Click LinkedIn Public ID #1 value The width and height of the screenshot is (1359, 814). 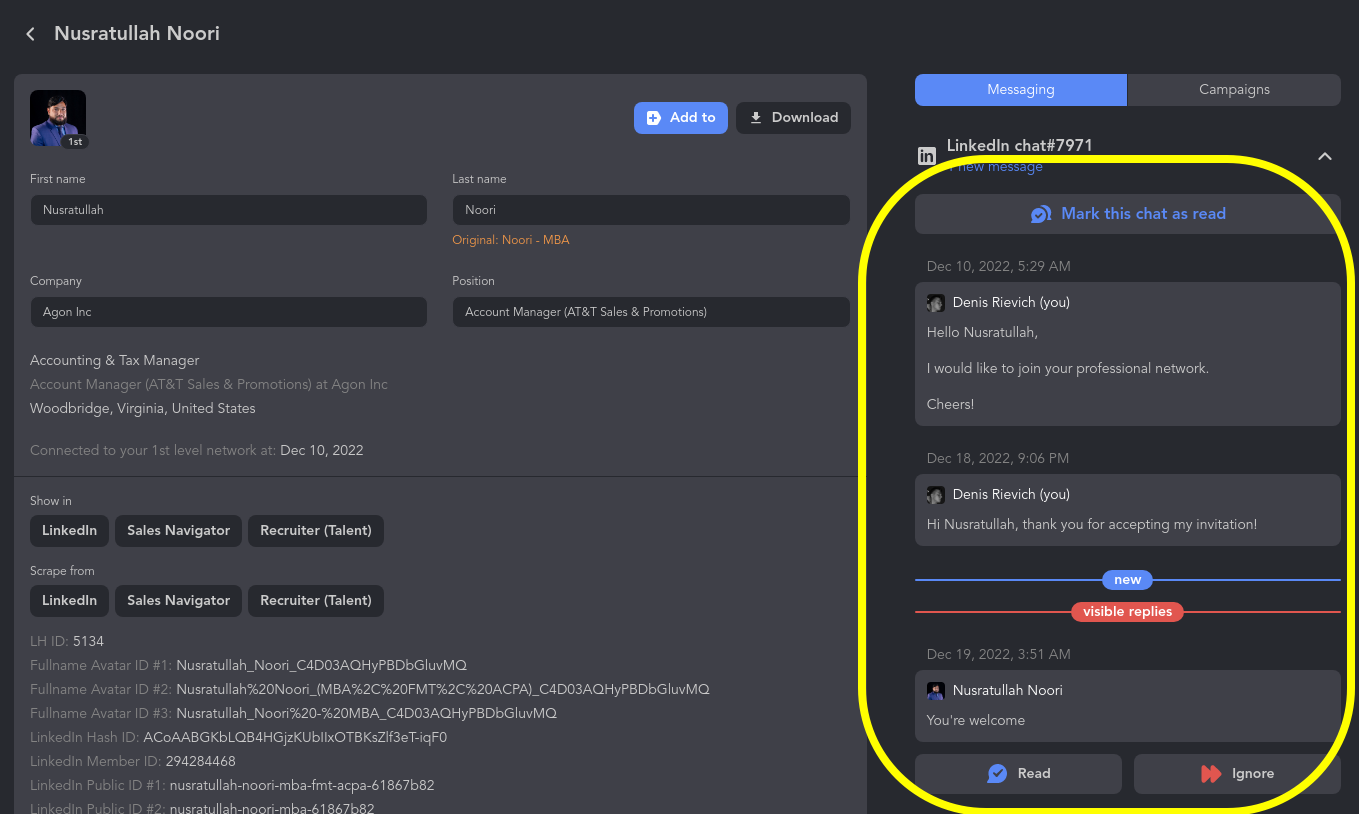pyautogui.click(x=302, y=786)
